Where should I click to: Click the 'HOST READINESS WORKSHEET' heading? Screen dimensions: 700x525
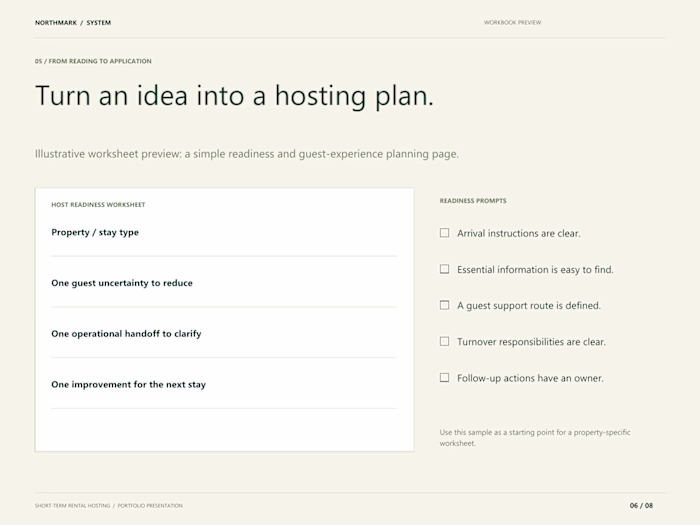98,205
